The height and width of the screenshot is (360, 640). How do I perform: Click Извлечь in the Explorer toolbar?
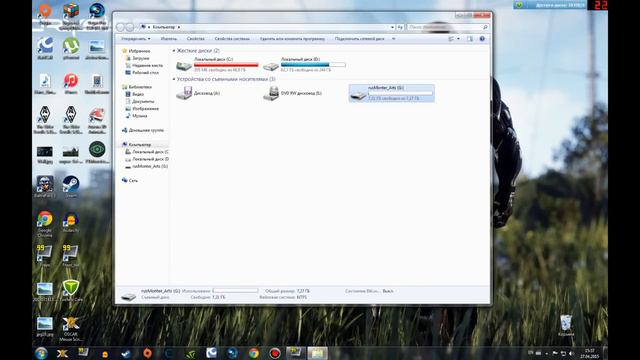coord(169,39)
